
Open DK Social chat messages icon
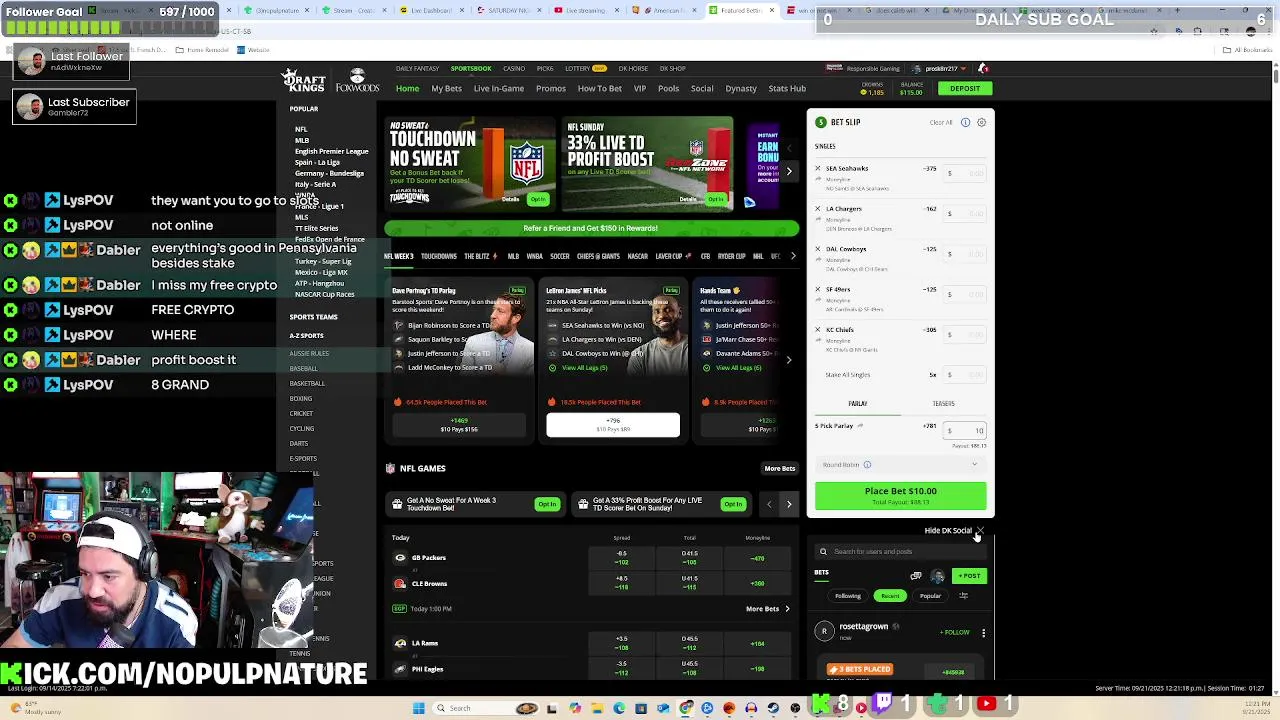915,576
